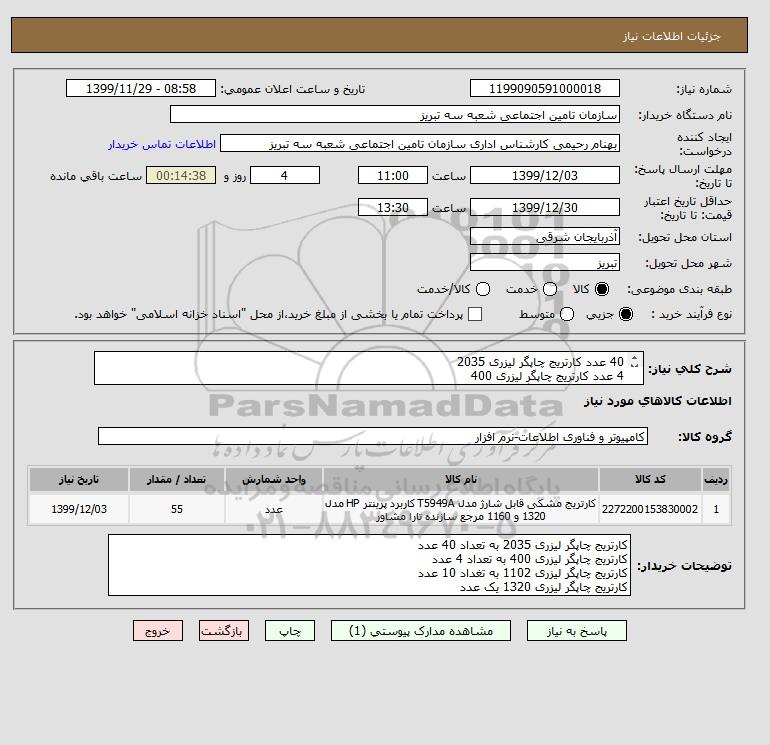Click the validity time 13:30 field
Viewport: 770px width, 745px height.
pos(393,207)
